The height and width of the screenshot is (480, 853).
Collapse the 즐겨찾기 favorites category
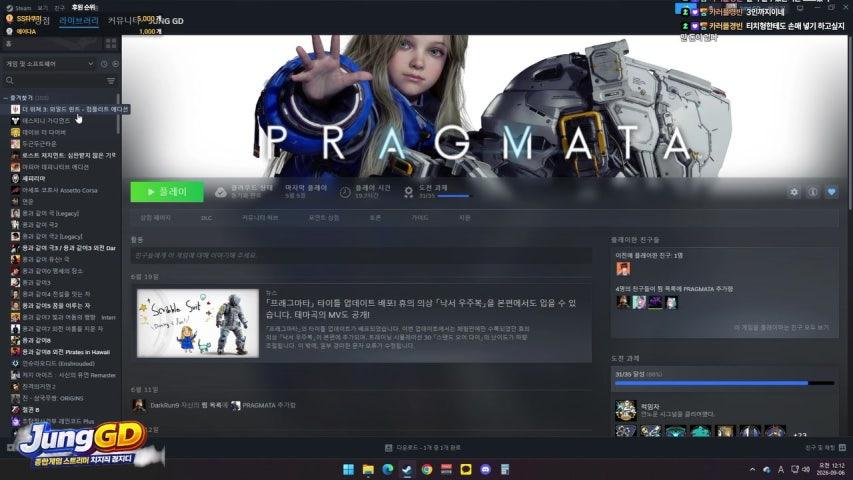[5, 98]
